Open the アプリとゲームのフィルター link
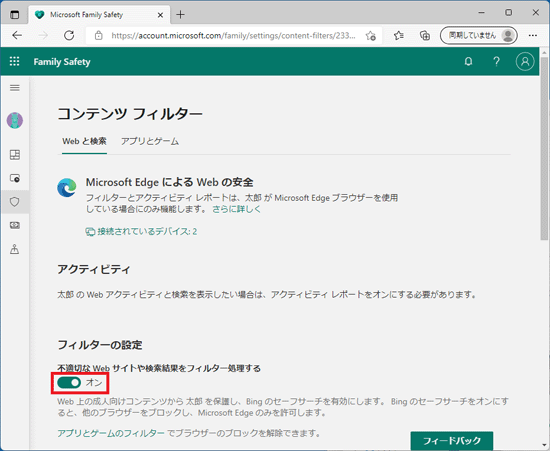Viewport: 550px width, 451px height. tap(111, 433)
